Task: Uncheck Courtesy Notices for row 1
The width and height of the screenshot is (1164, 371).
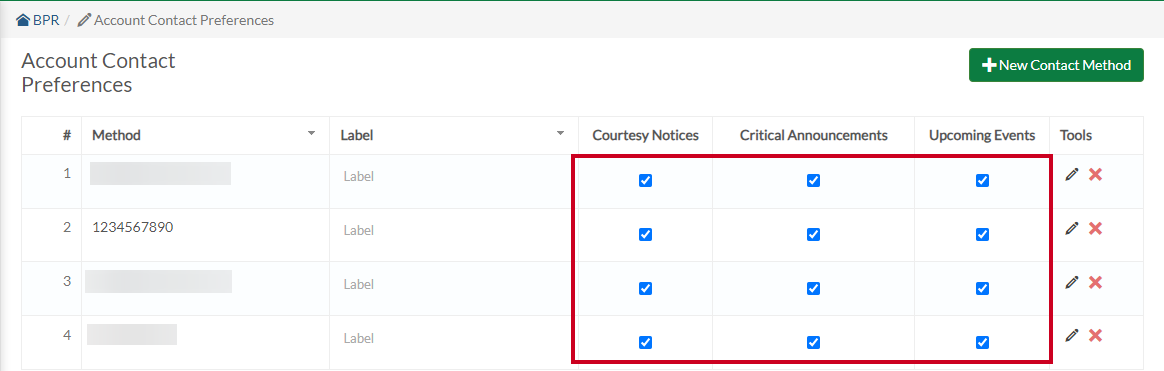Action: [645, 180]
